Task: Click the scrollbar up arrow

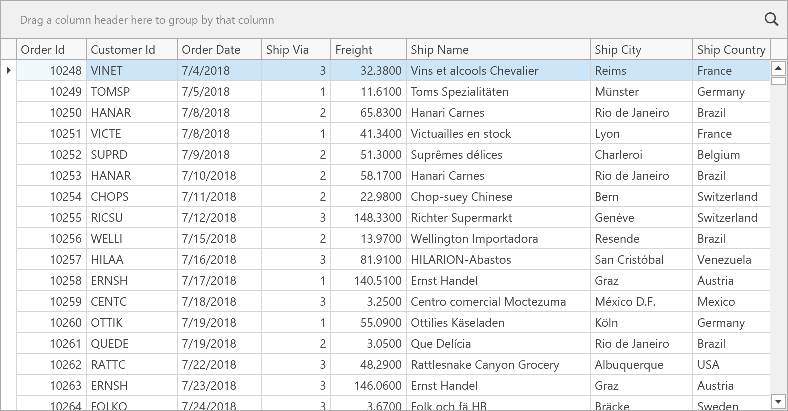Action: tap(778, 68)
